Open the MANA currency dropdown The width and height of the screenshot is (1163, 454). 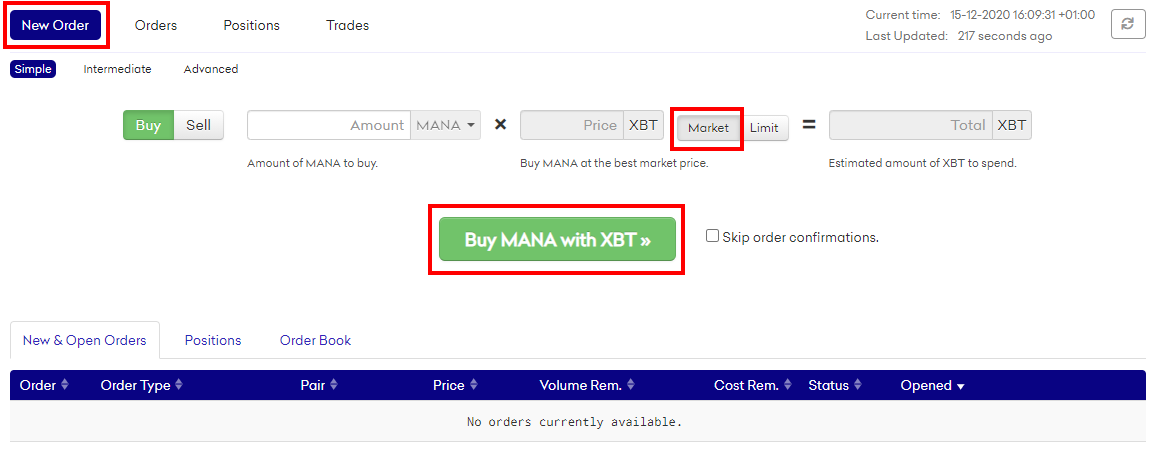(446, 125)
